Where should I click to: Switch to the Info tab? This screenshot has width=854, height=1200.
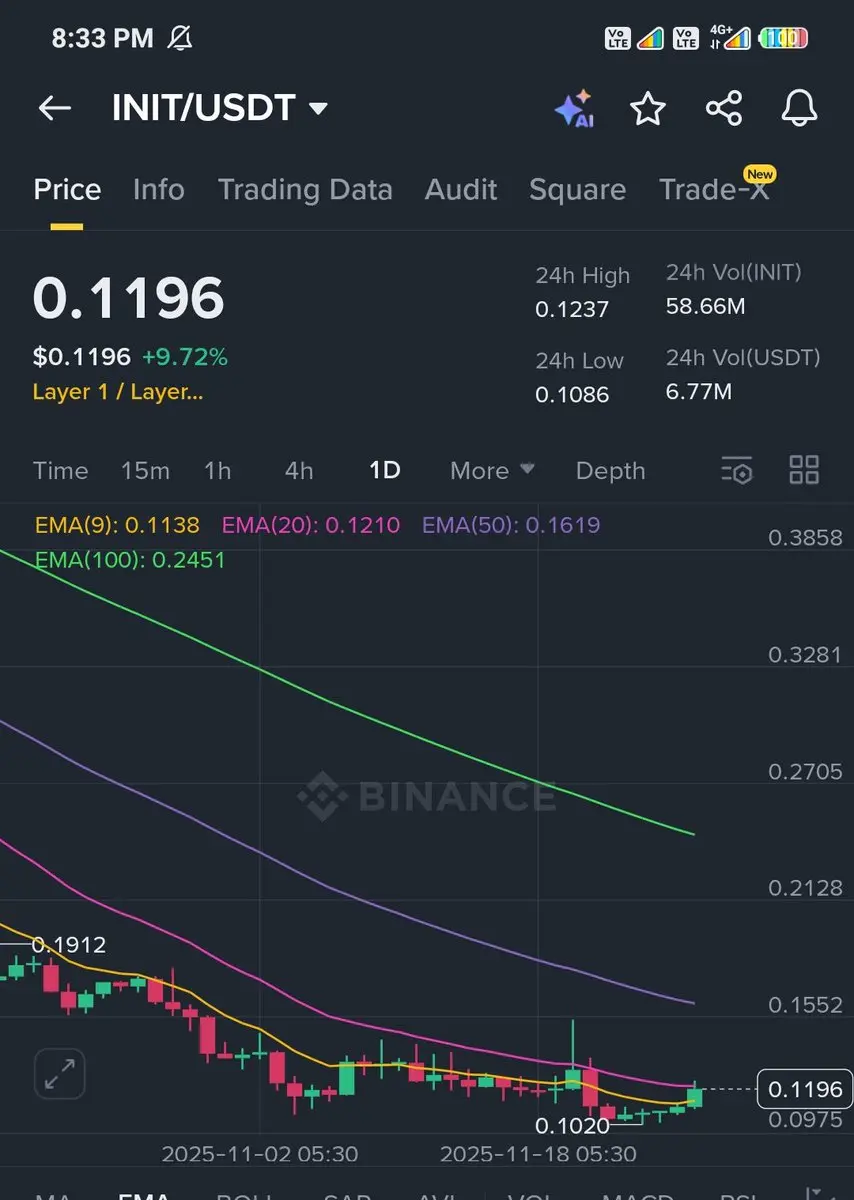click(x=158, y=190)
